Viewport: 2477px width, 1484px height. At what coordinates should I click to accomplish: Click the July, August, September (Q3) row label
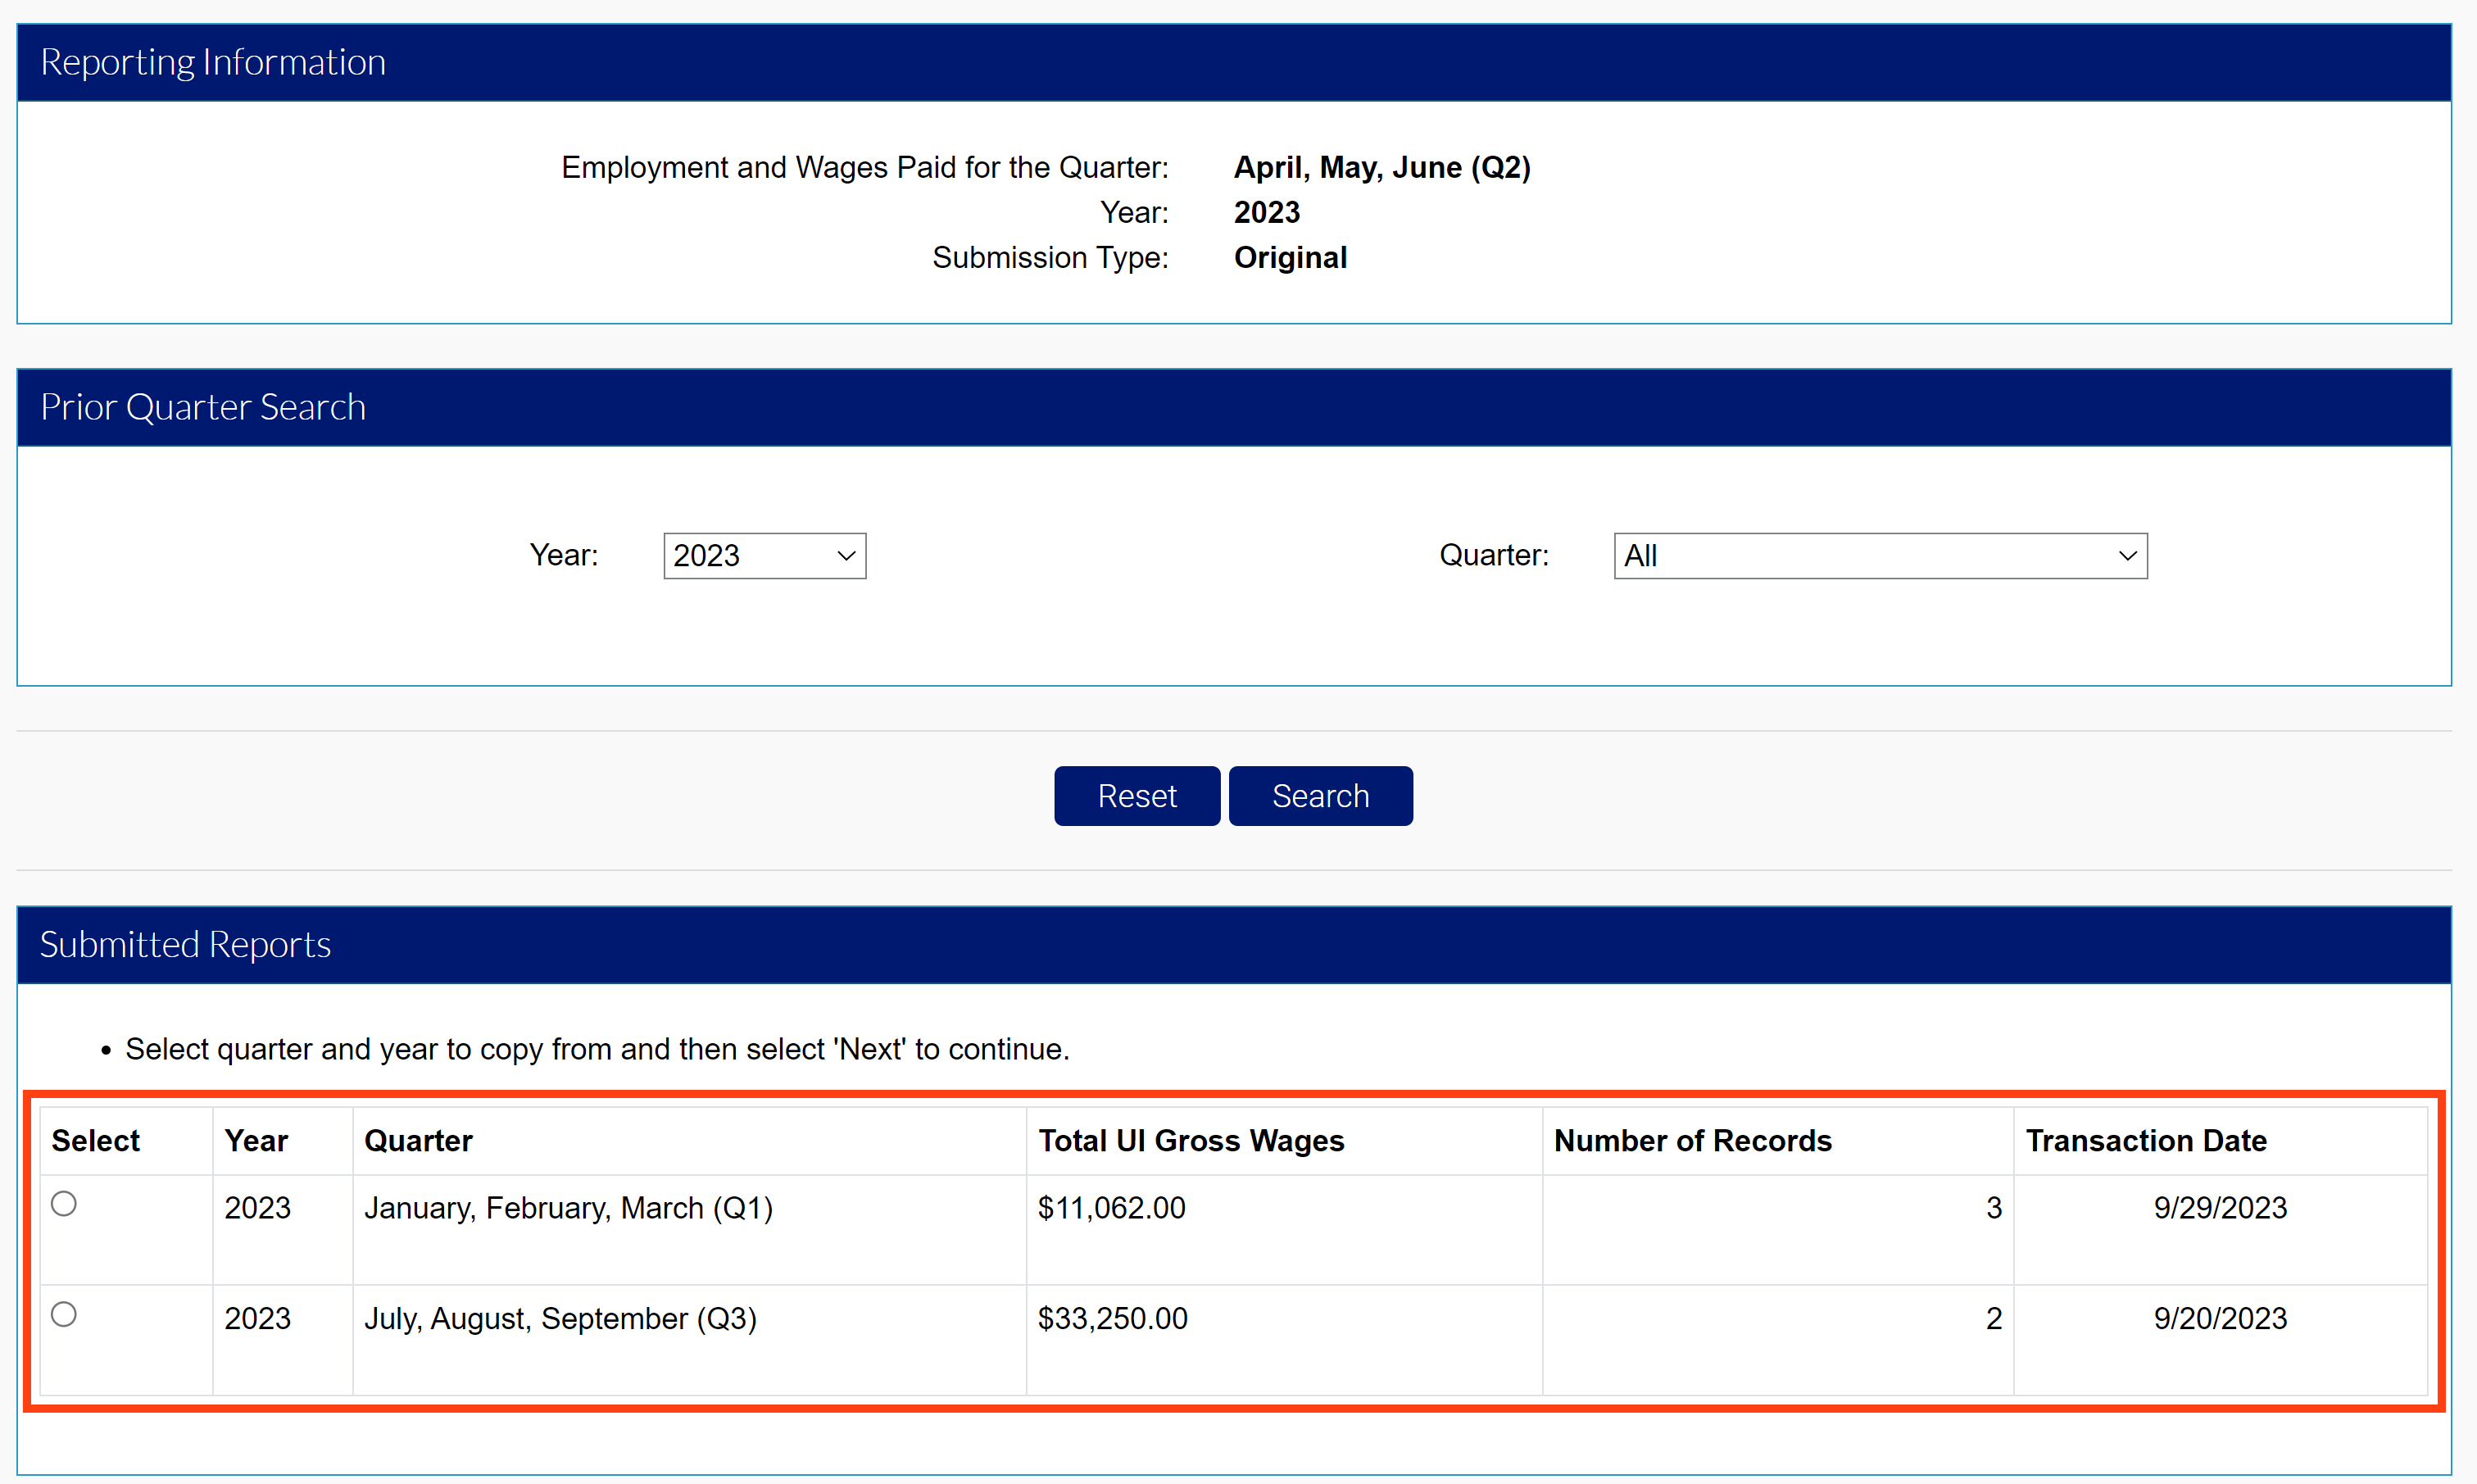tap(560, 1318)
